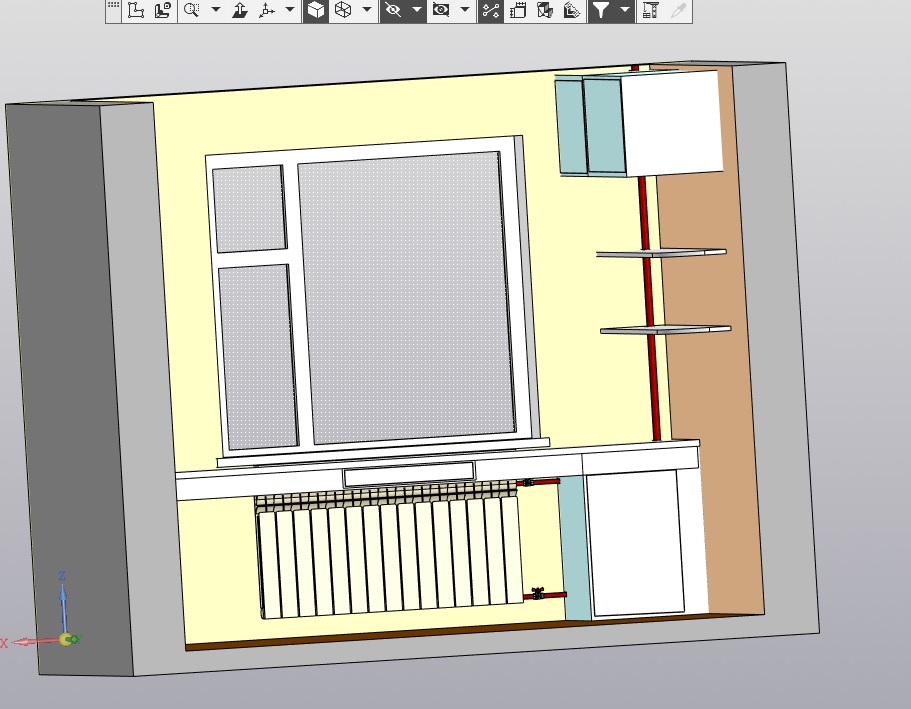Expand the display mode dropdown arrow
The image size is (911, 709).
point(367,10)
